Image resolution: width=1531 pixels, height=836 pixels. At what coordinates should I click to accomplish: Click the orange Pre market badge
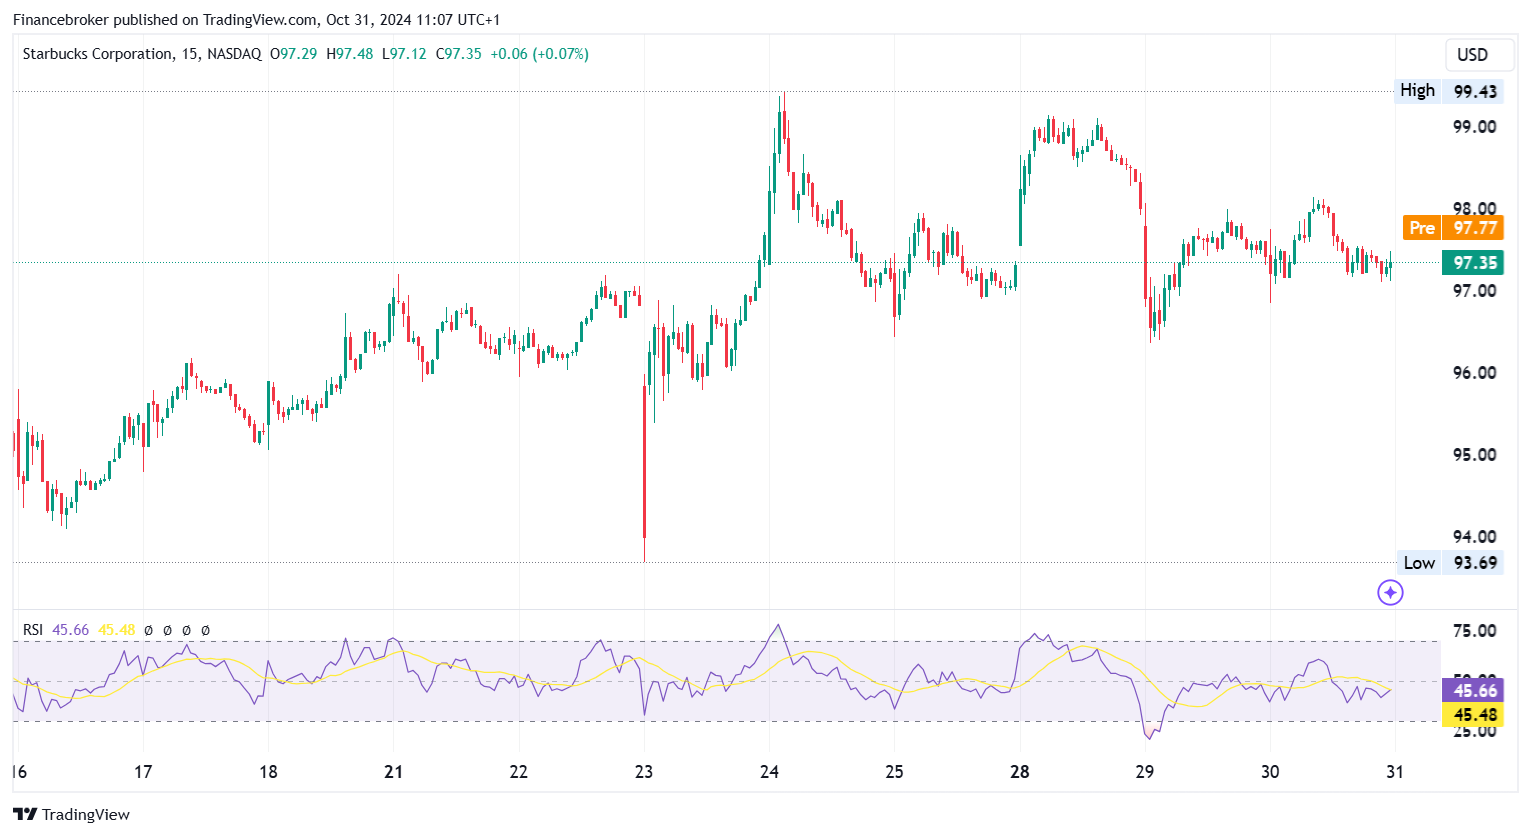pos(1421,228)
